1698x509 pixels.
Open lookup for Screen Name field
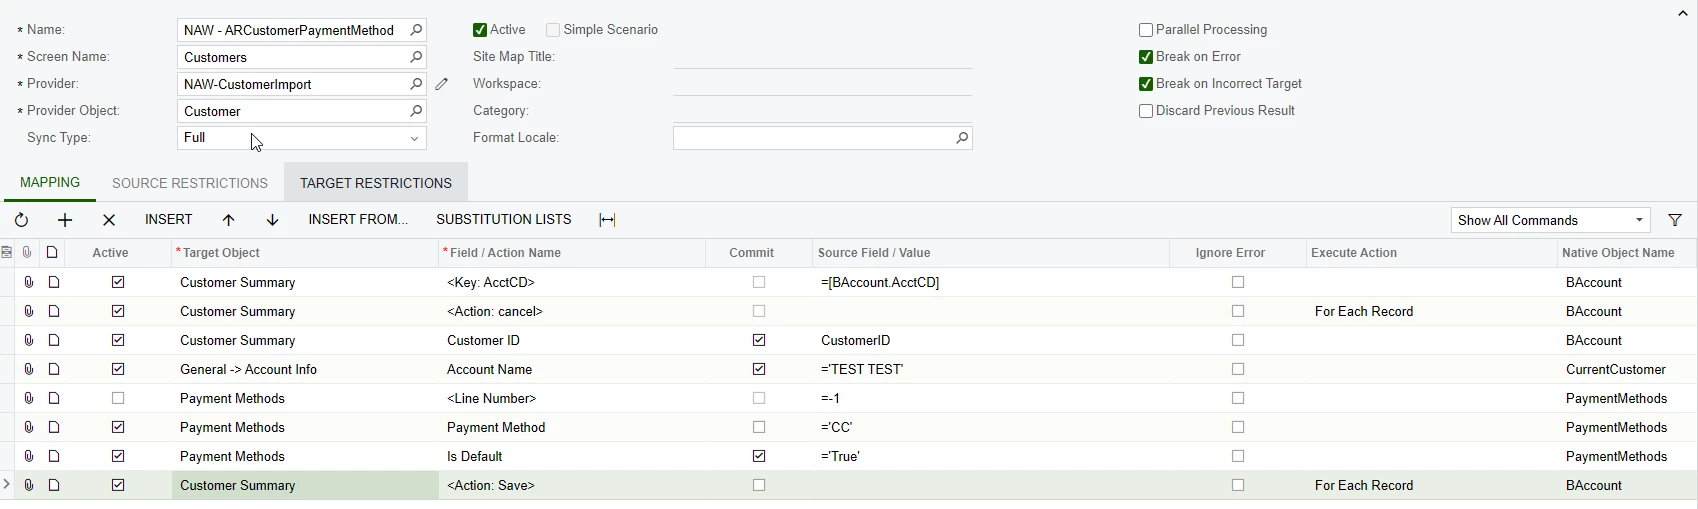click(417, 57)
